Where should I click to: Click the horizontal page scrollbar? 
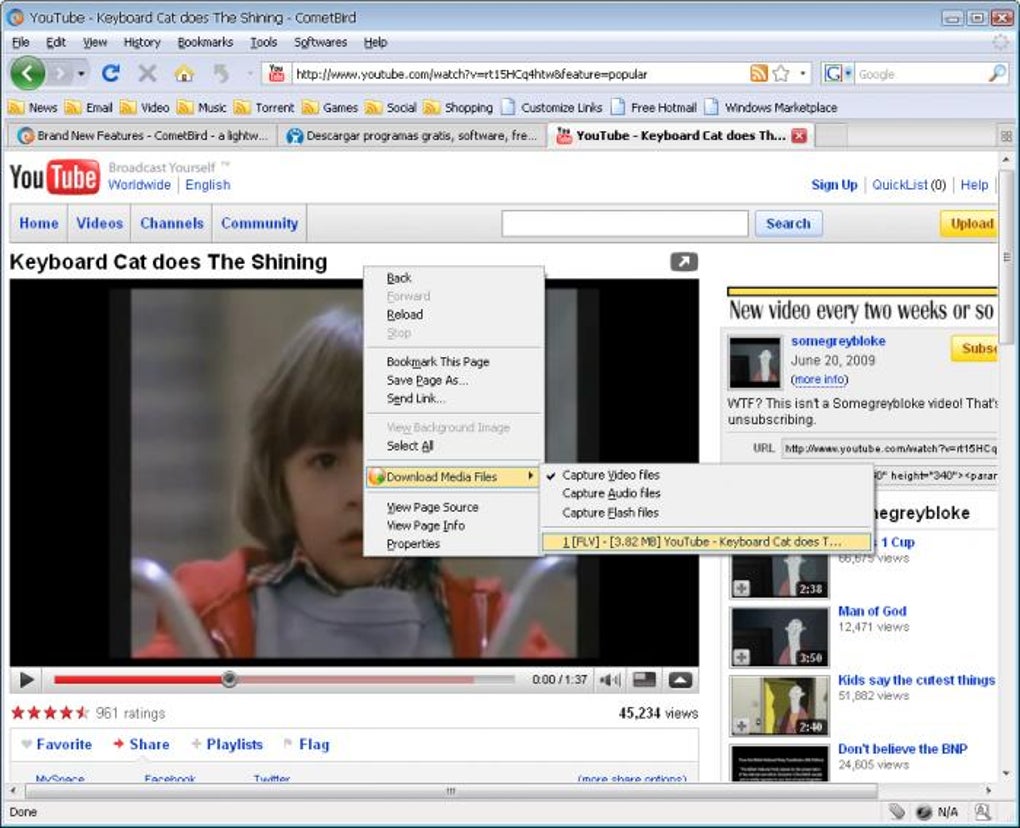451,790
